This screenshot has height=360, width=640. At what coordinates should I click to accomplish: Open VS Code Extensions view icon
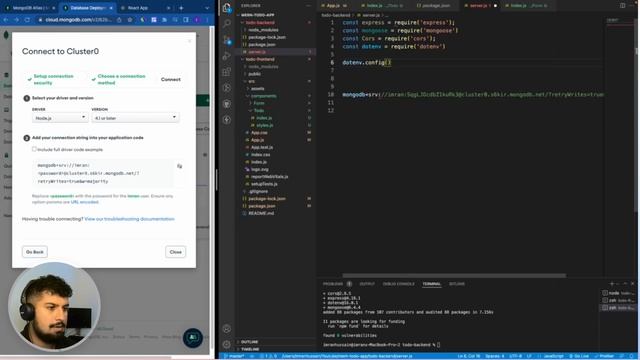pyautogui.click(x=227, y=72)
